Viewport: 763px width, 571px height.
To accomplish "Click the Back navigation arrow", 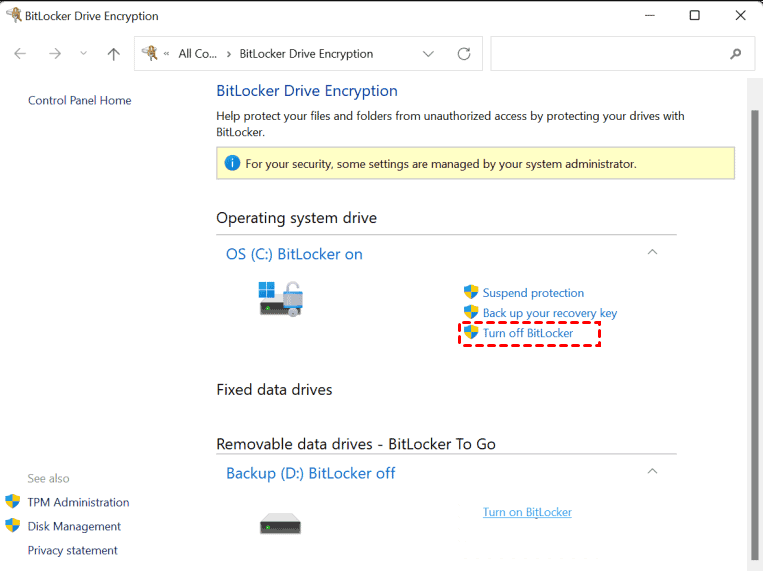I will coord(21,54).
